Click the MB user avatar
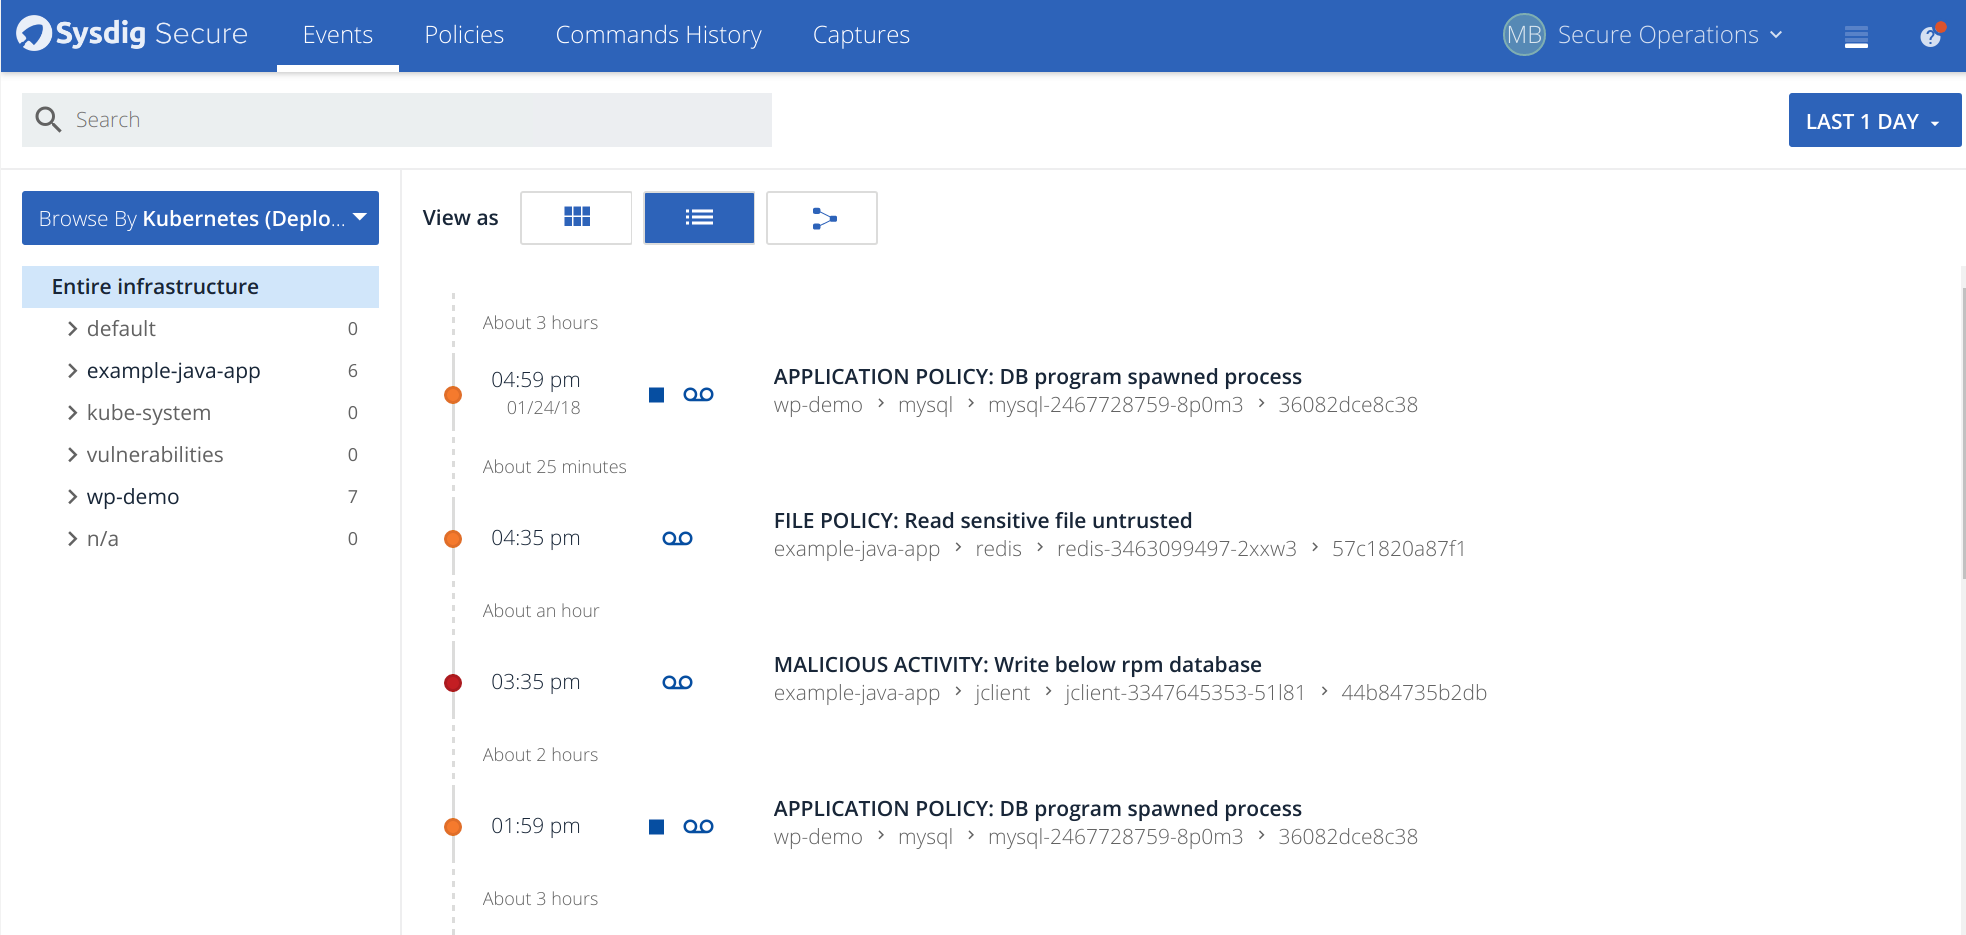1966x935 pixels. (x=1524, y=35)
